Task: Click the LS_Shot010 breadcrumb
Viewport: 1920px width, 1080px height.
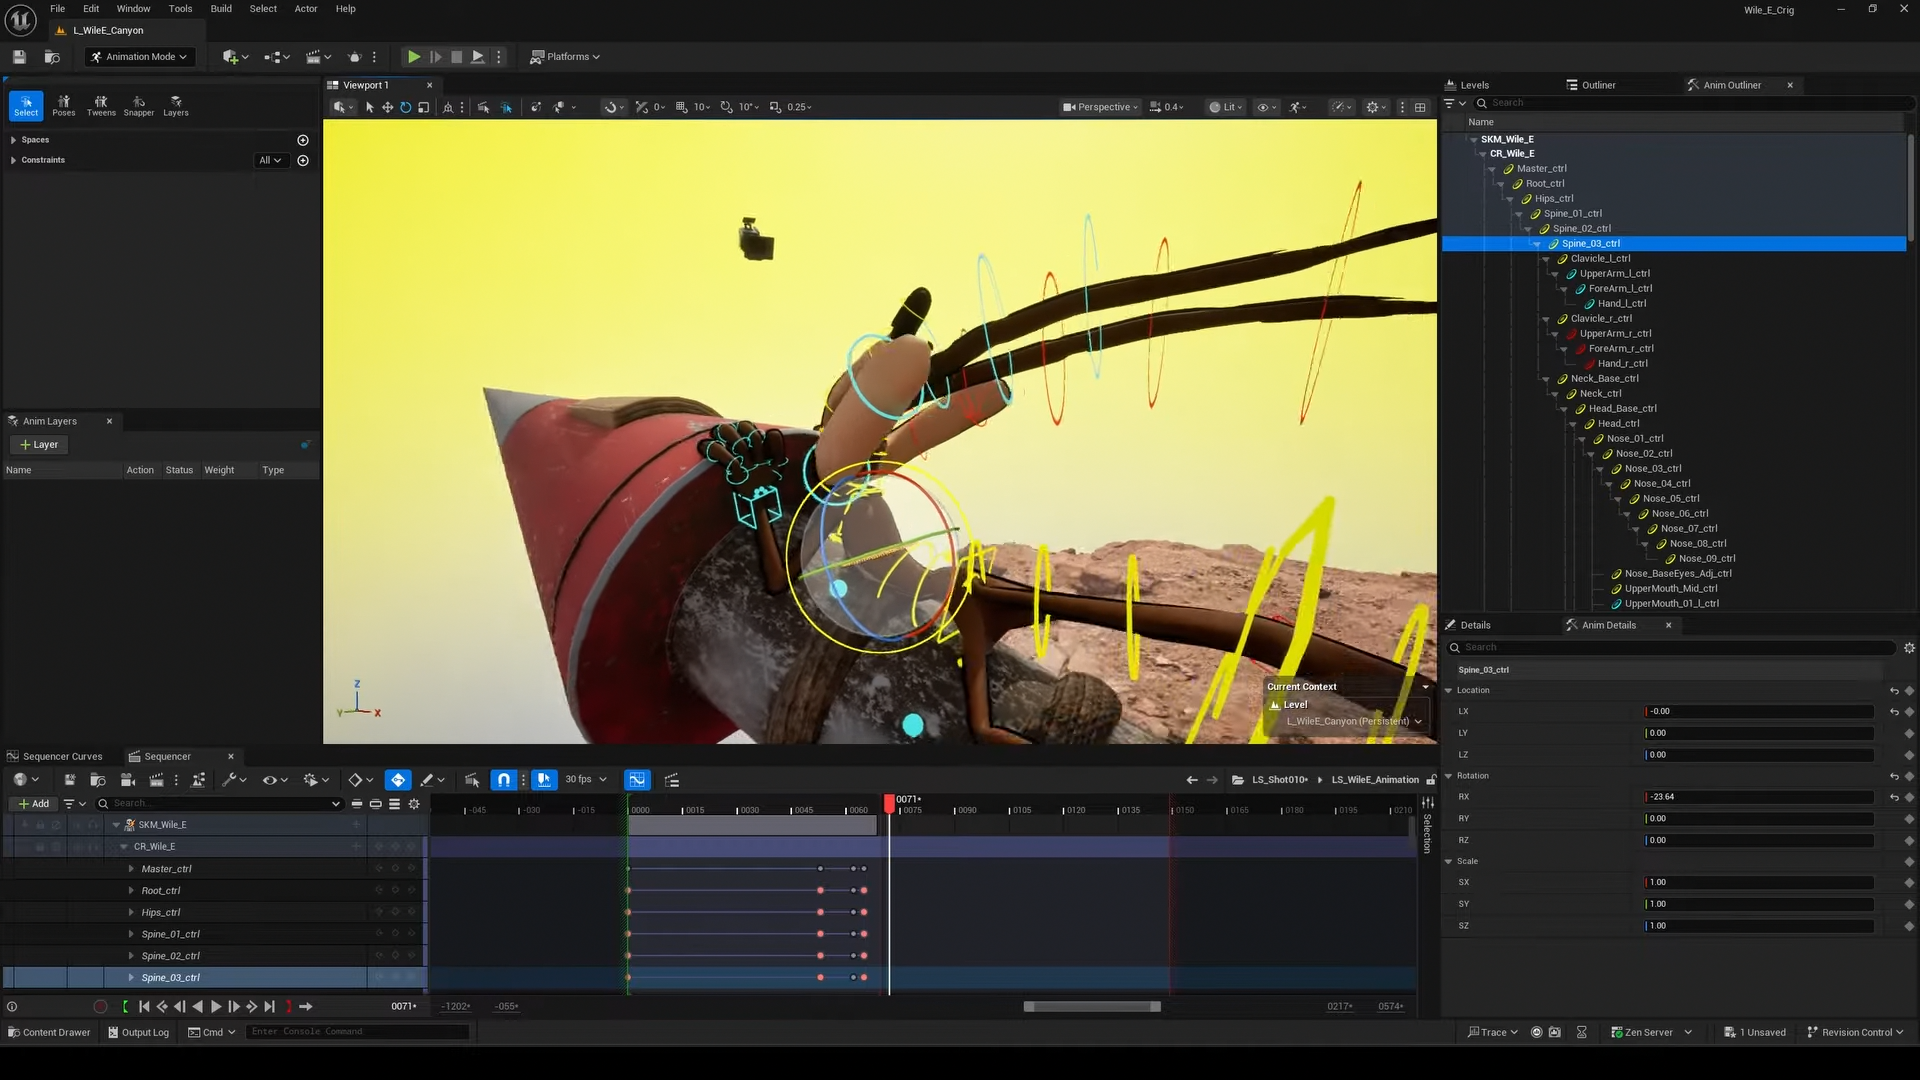Action: point(1280,780)
